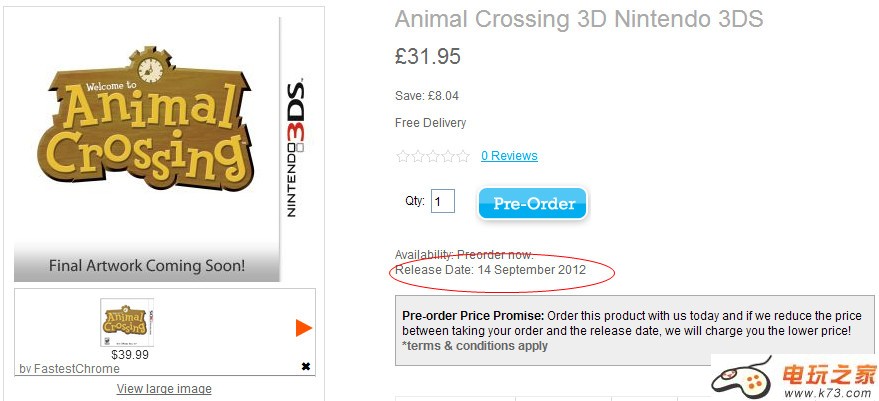Click the fifth rating star

click(463, 156)
